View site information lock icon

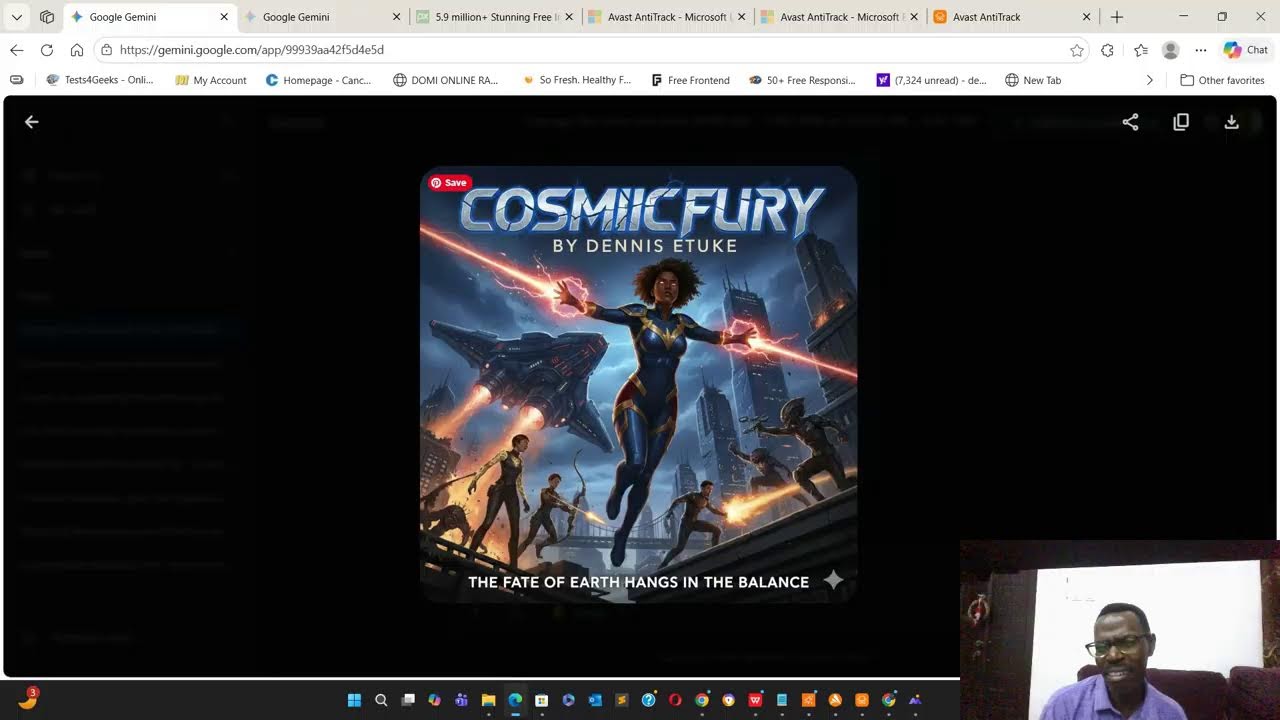[x=107, y=50]
